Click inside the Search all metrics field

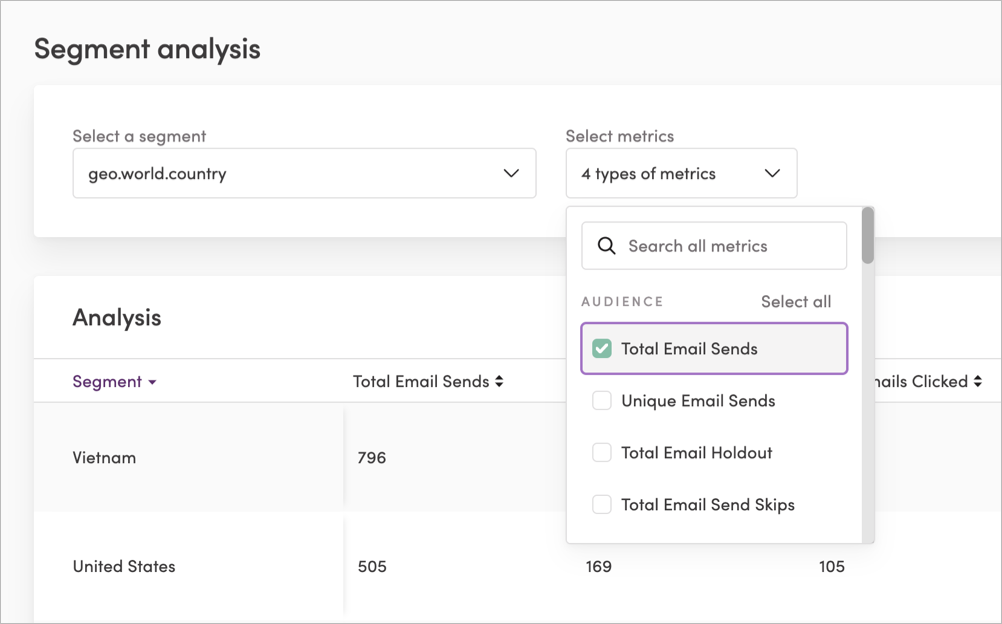click(714, 245)
